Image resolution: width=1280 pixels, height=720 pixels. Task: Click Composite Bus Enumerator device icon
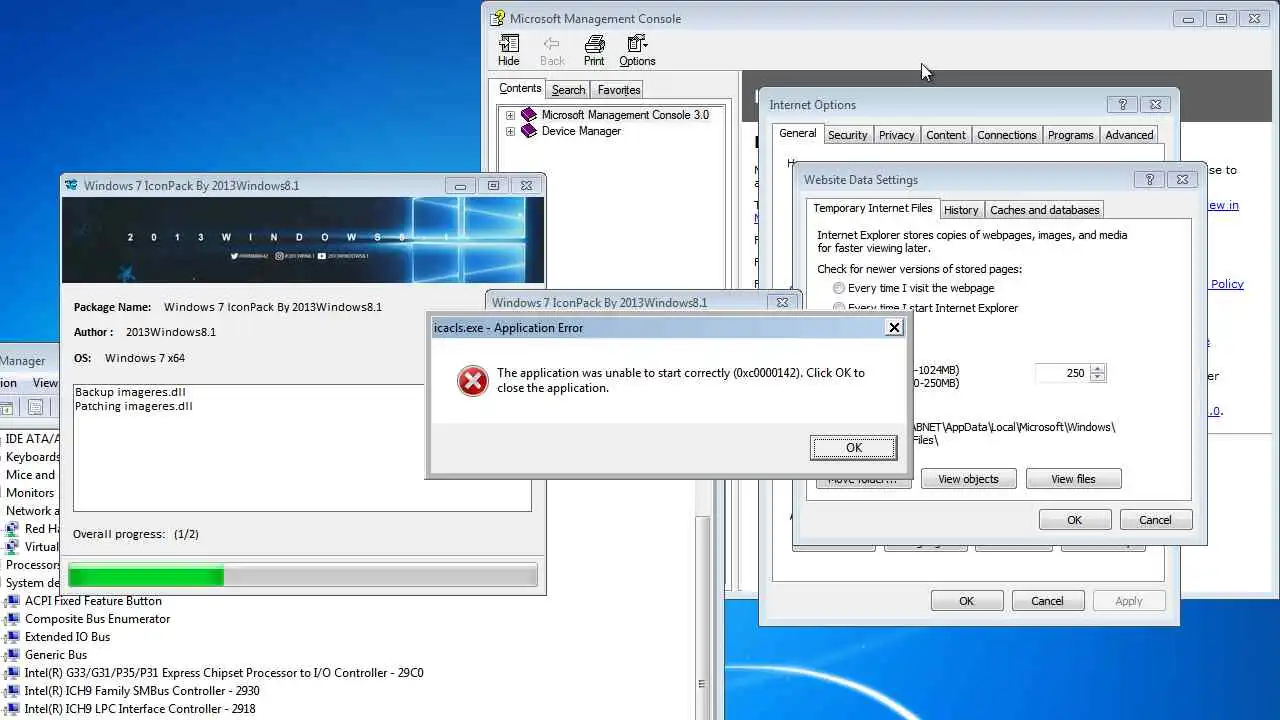click(x=12, y=619)
